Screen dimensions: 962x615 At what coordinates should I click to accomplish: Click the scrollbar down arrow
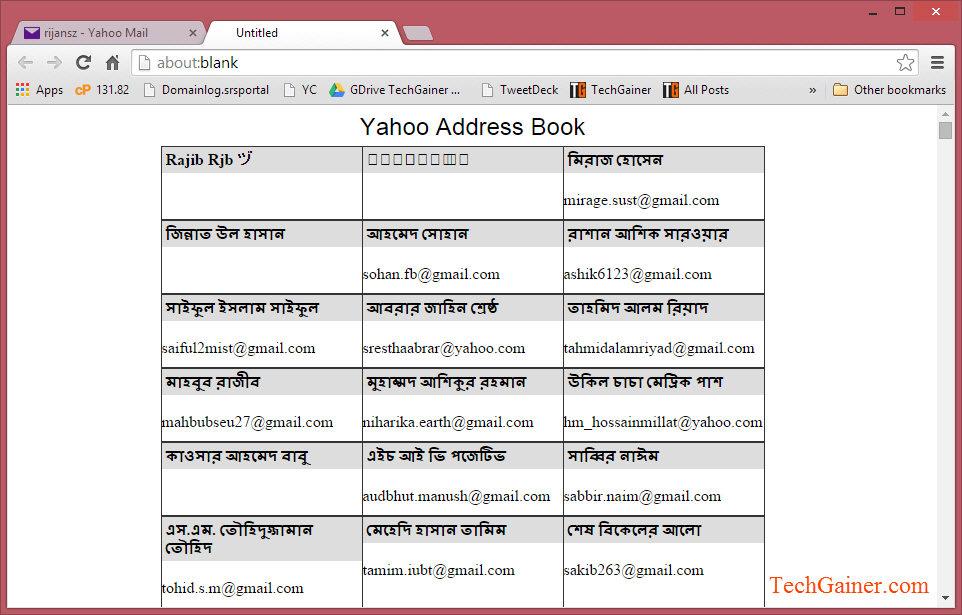pos(946,600)
